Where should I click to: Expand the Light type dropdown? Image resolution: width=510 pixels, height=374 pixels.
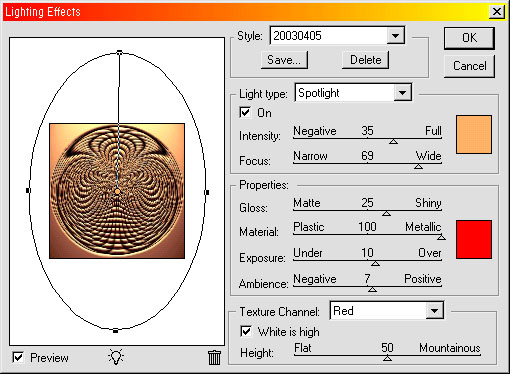pos(402,93)
